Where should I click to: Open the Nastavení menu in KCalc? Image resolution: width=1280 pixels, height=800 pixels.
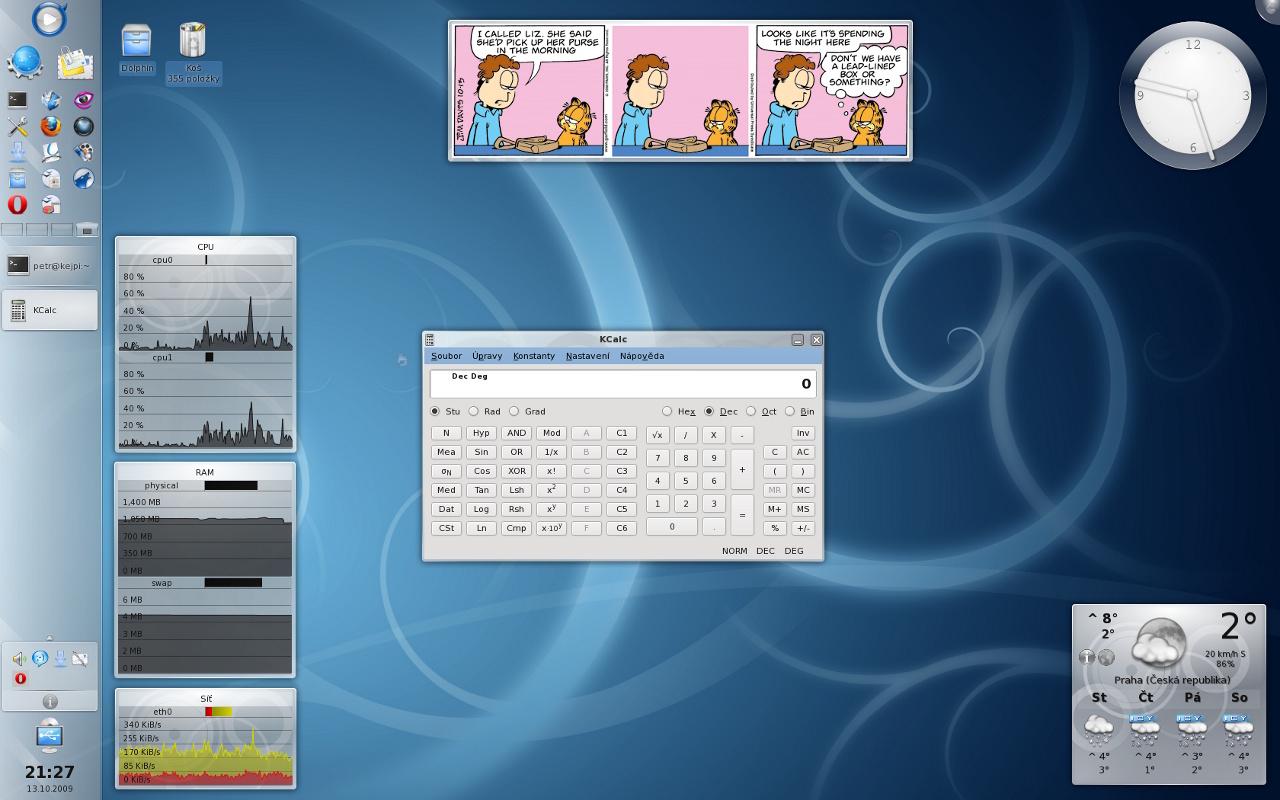click(587, 356)
